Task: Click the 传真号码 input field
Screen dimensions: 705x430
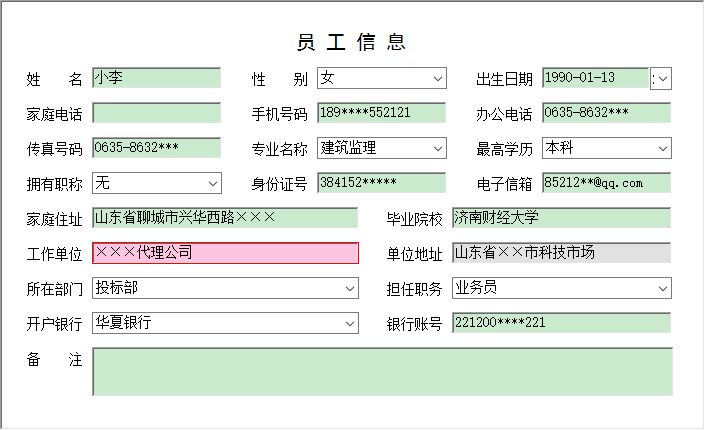Action: click(156, 148)
